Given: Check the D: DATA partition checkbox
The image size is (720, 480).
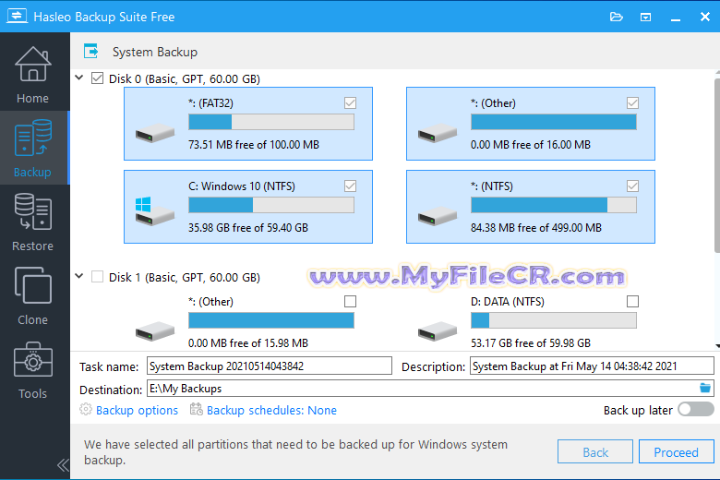Looking at the screenshot, I should 633,301.
